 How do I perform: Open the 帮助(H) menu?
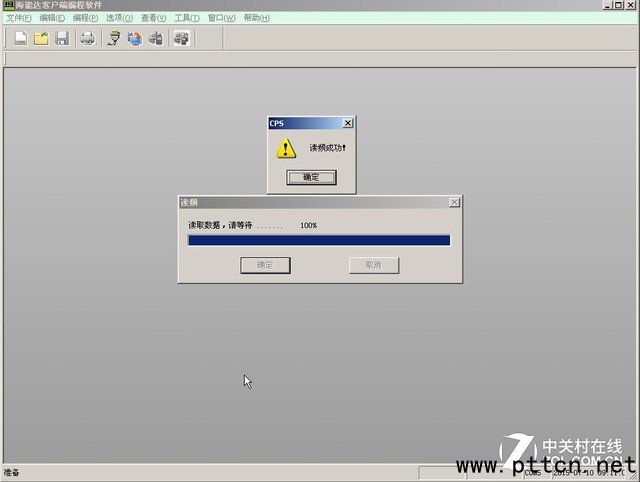pyautogui.click(x=256, y=18)
